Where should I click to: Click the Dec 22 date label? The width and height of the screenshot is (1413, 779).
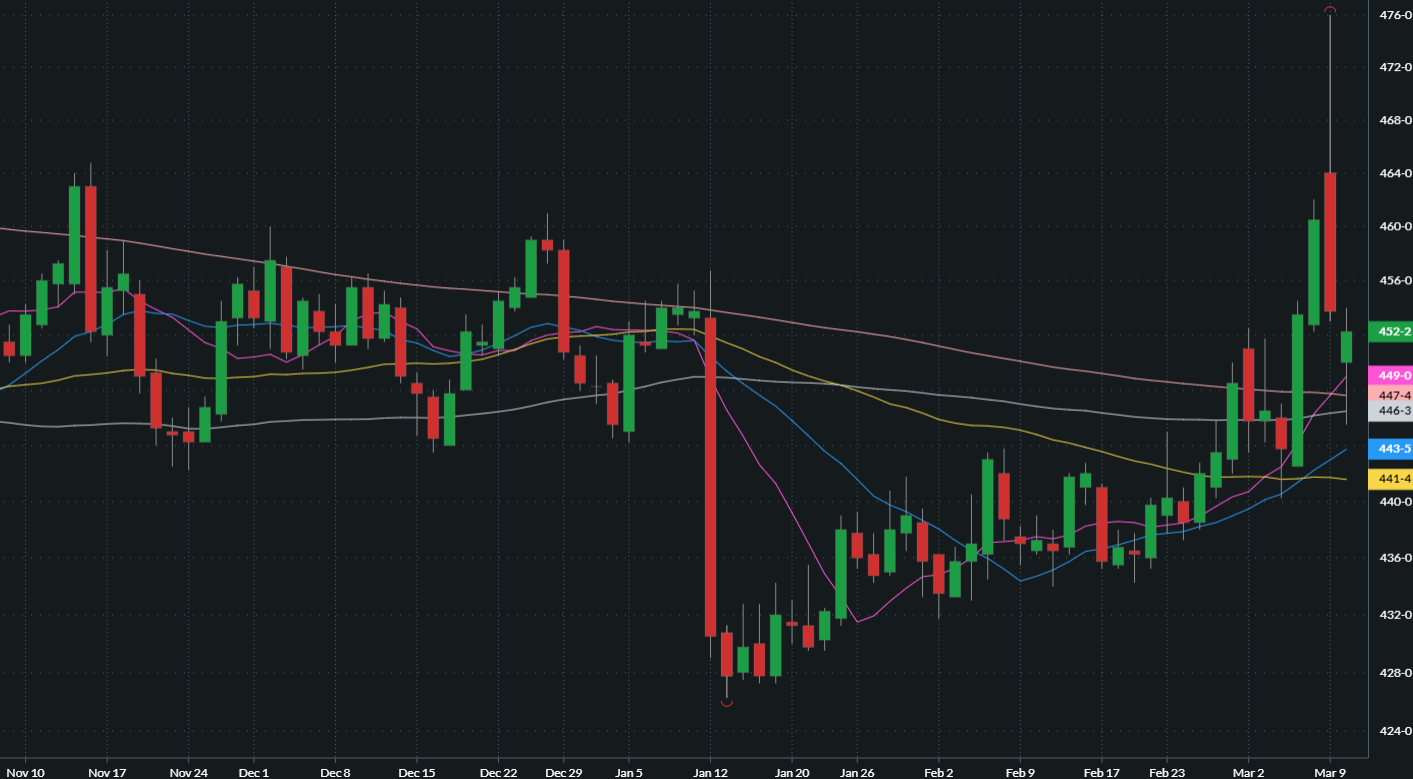click(x=499, y=773)
